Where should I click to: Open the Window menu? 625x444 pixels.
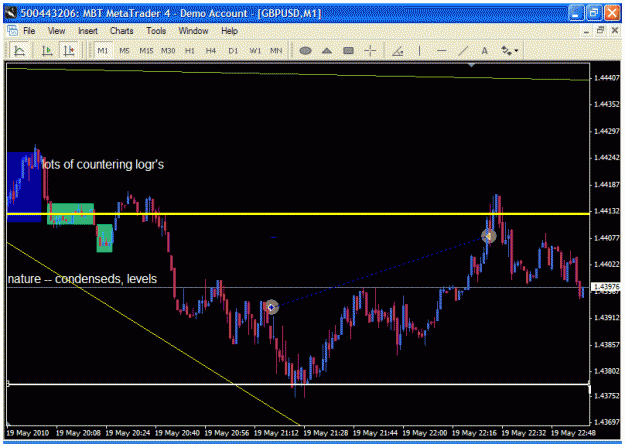pos(193,31)
